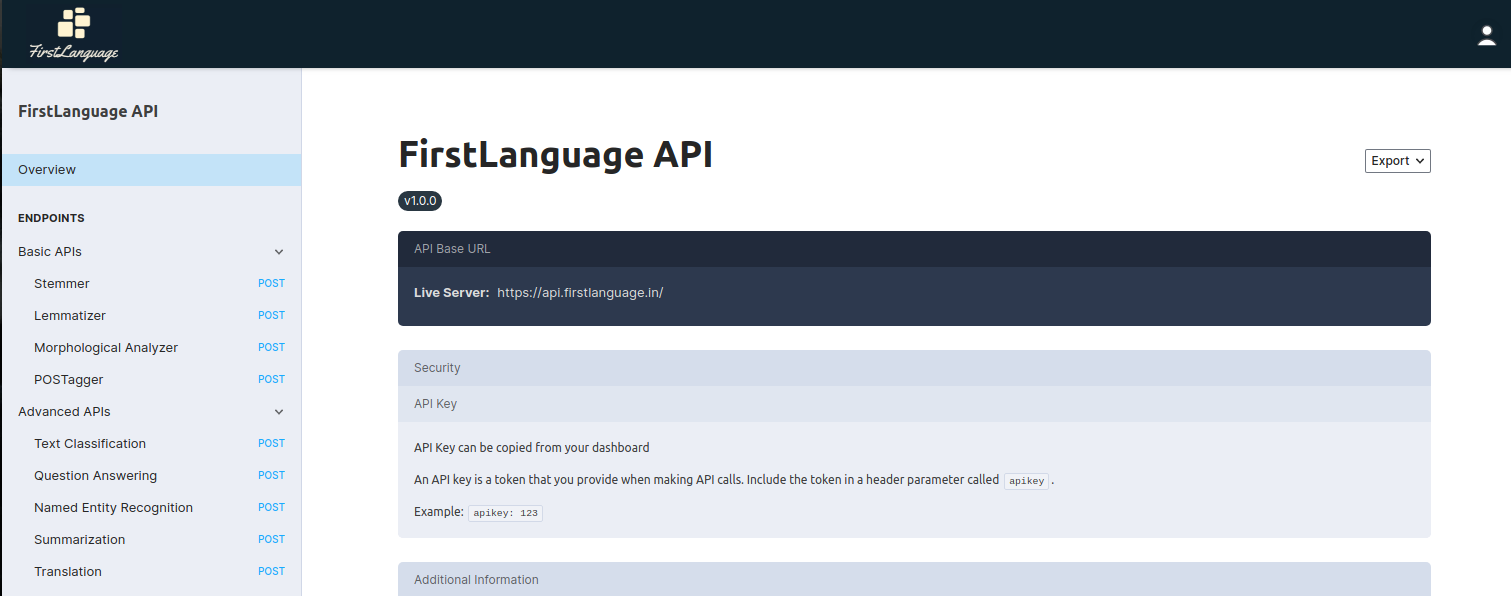Go to Morphological Analyzer endpoint
Image resolution: width=1511 pixels, height=596 pixels.
click(x=106, y=348)
